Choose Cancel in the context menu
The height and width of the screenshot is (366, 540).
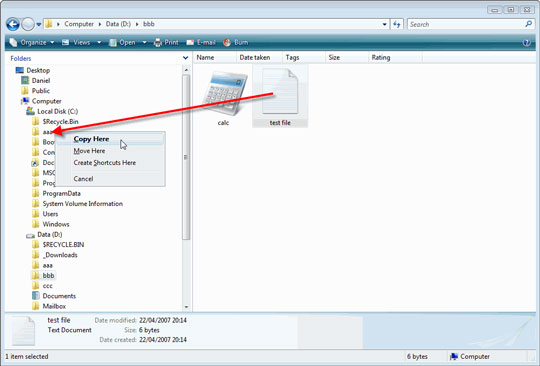(x=110, y=179)
